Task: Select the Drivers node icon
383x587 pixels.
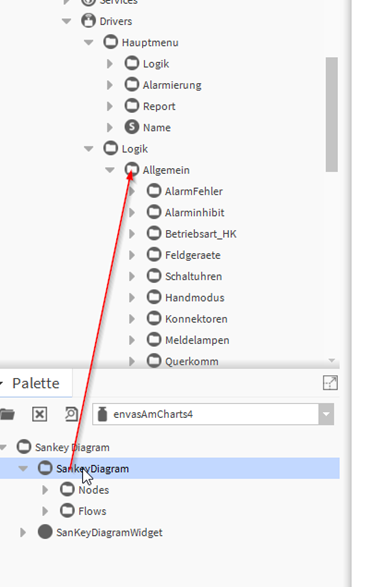Action: tap(88, 21)
